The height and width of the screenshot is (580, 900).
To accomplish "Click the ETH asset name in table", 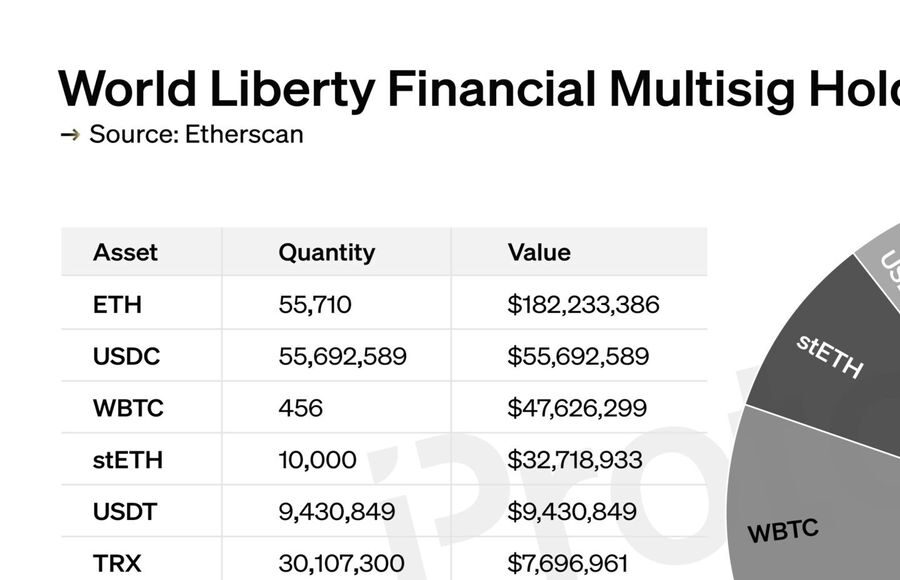I will (117, 304).
